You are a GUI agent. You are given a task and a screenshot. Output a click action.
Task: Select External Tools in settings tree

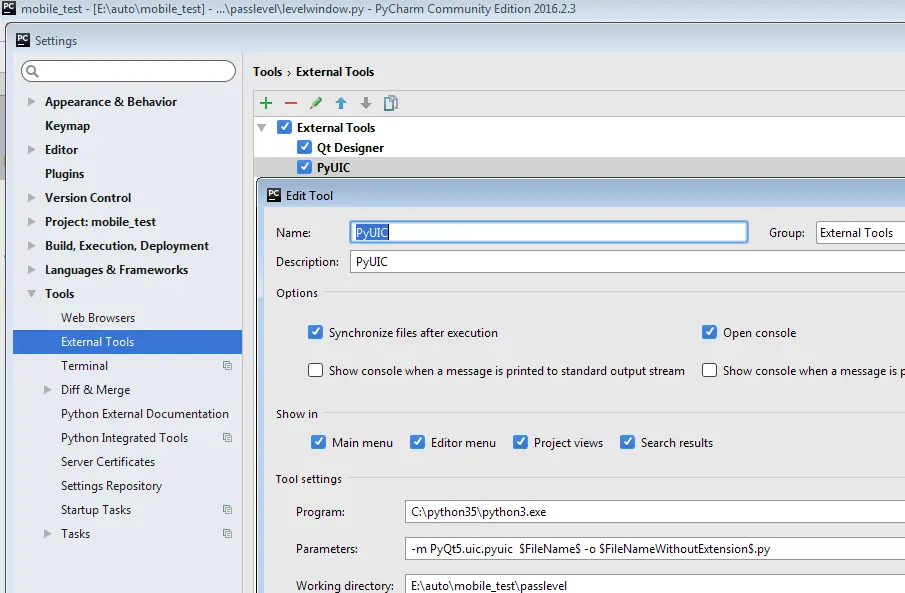pyautogui.click(x=128, y=342)
